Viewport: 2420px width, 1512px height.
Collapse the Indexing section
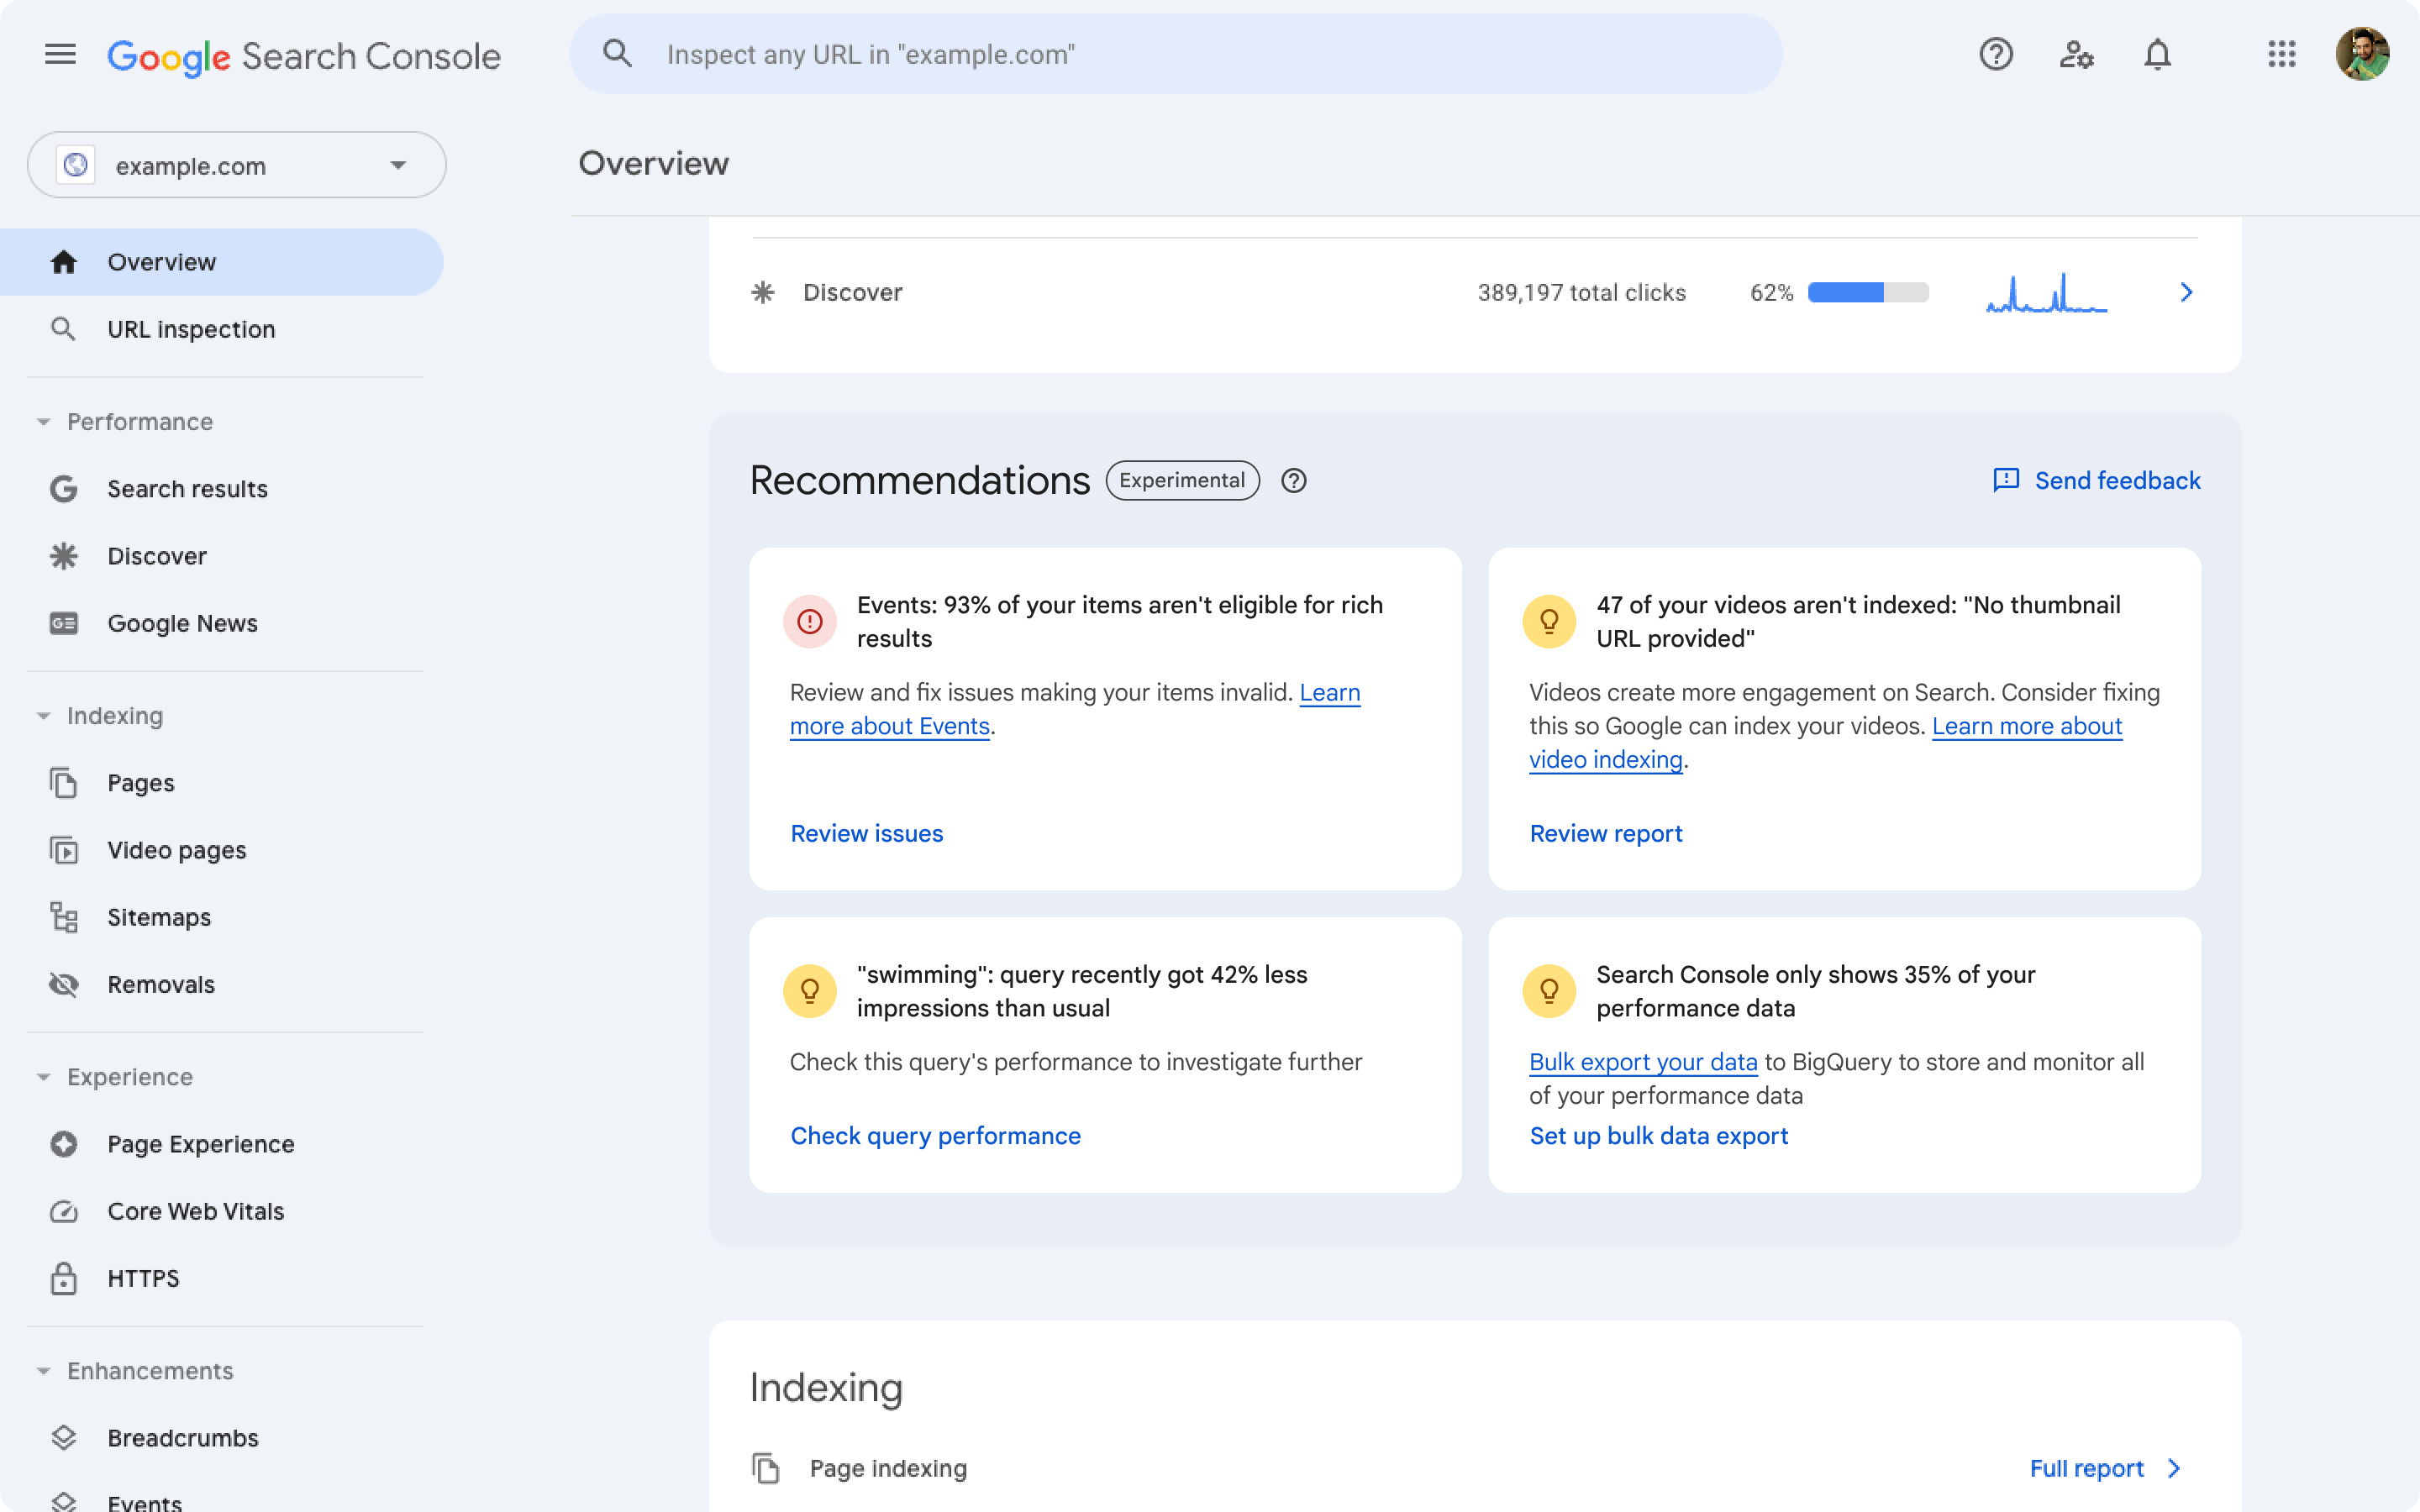(44, 714)
